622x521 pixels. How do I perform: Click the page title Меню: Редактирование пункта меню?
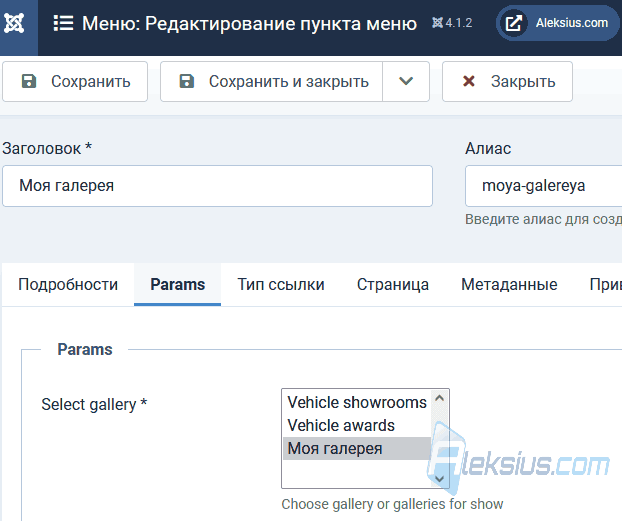(250, 23)
